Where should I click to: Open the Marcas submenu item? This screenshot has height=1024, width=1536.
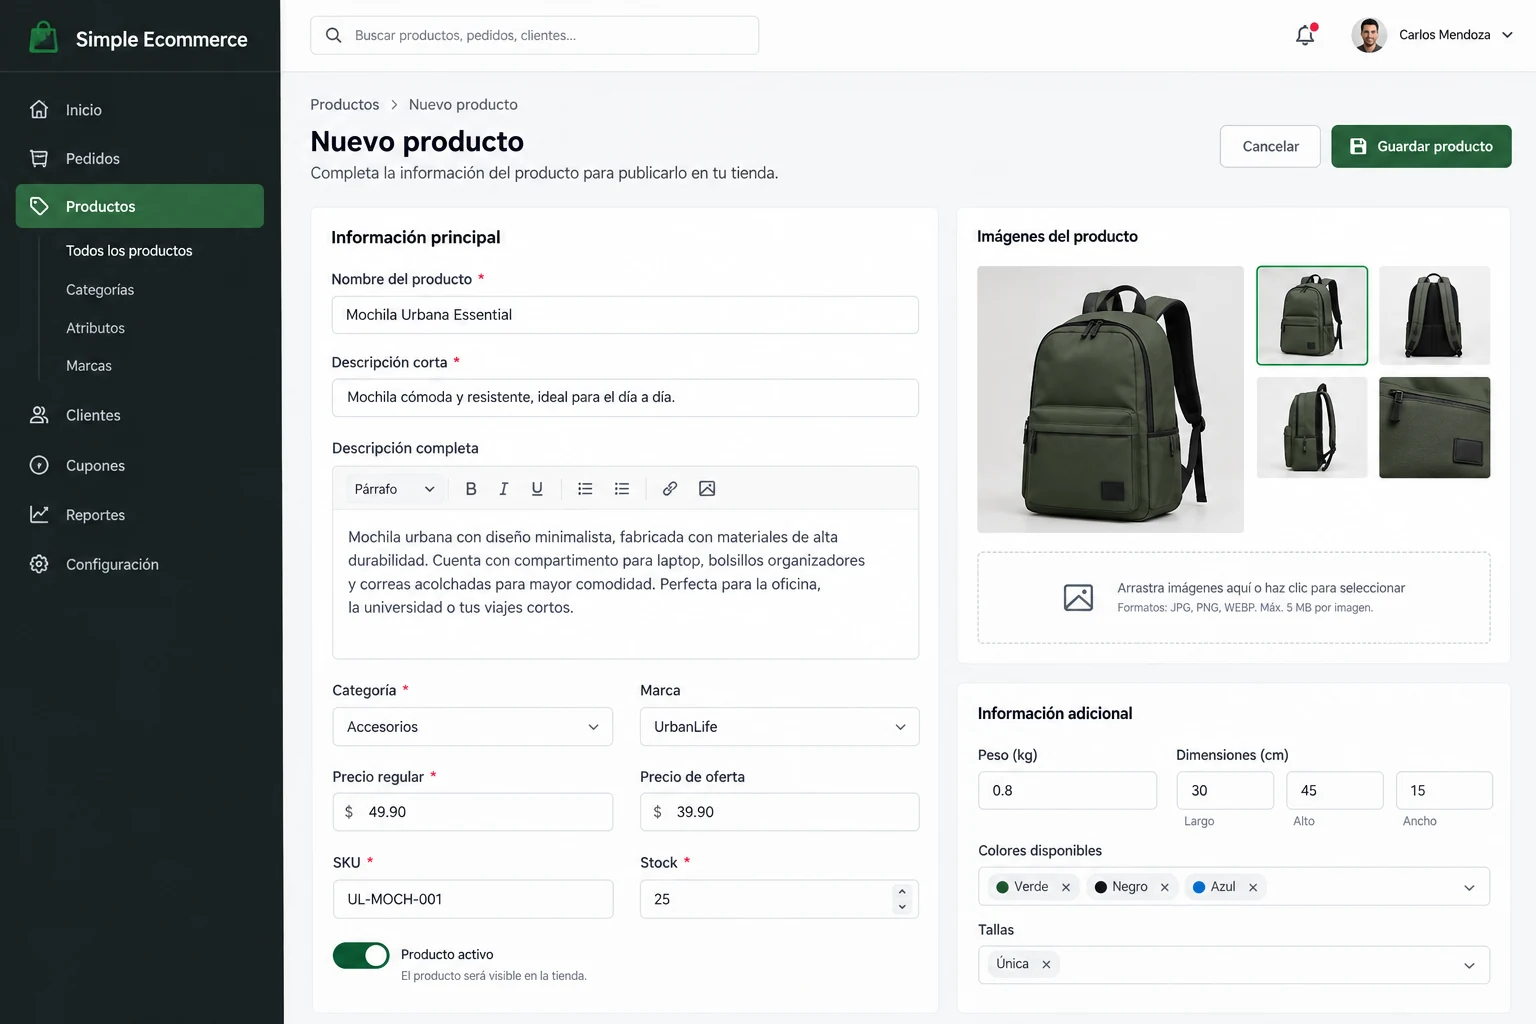tap(89, 366)
